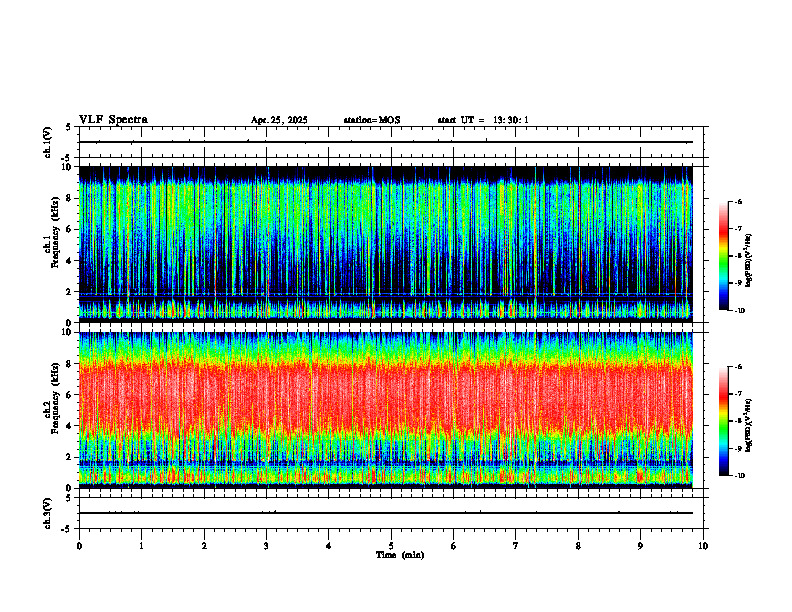Click the log(PSD) label beside ch.1 color bar
This screenshot has height=612, width=792.
coord(749,260)
